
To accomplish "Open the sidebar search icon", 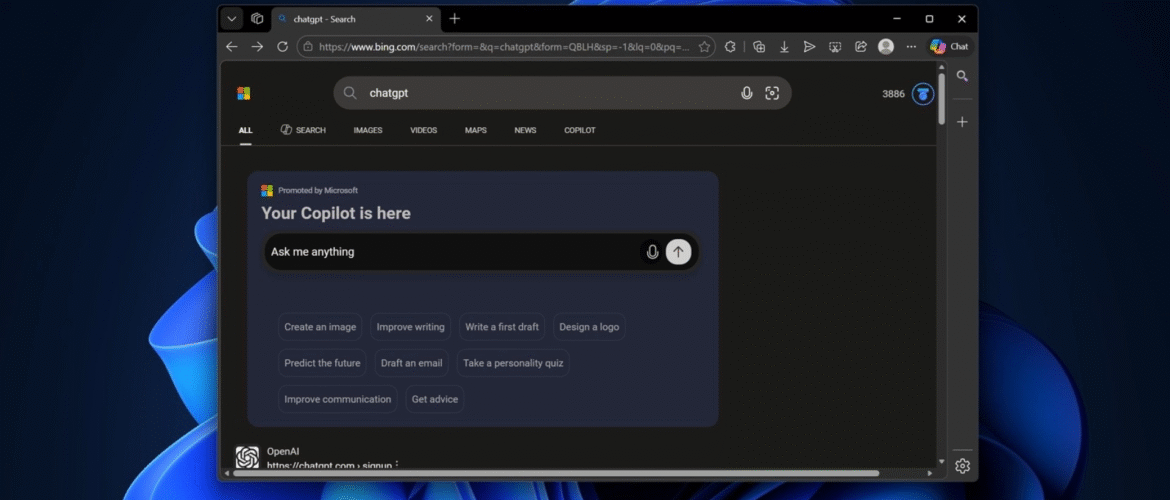I will click(x=963, y=76).
